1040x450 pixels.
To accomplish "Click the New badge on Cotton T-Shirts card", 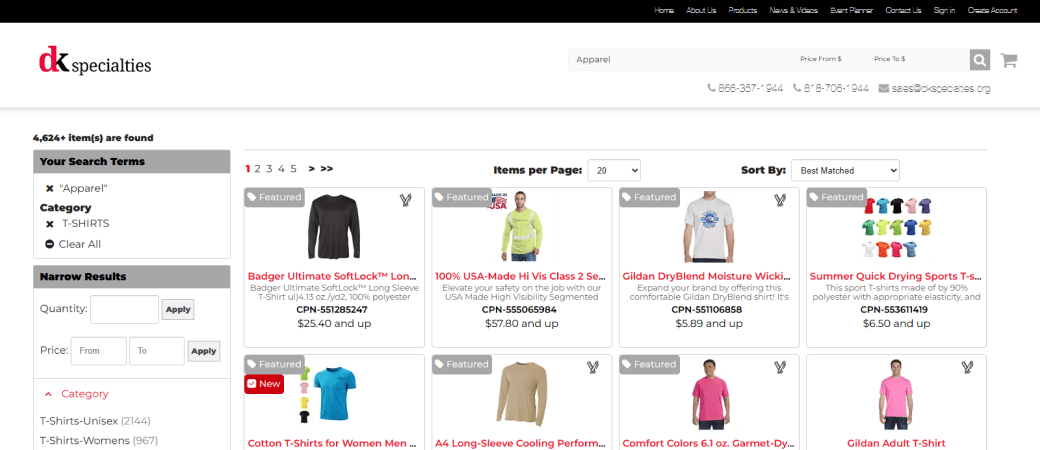I will (x=264, y=384).
